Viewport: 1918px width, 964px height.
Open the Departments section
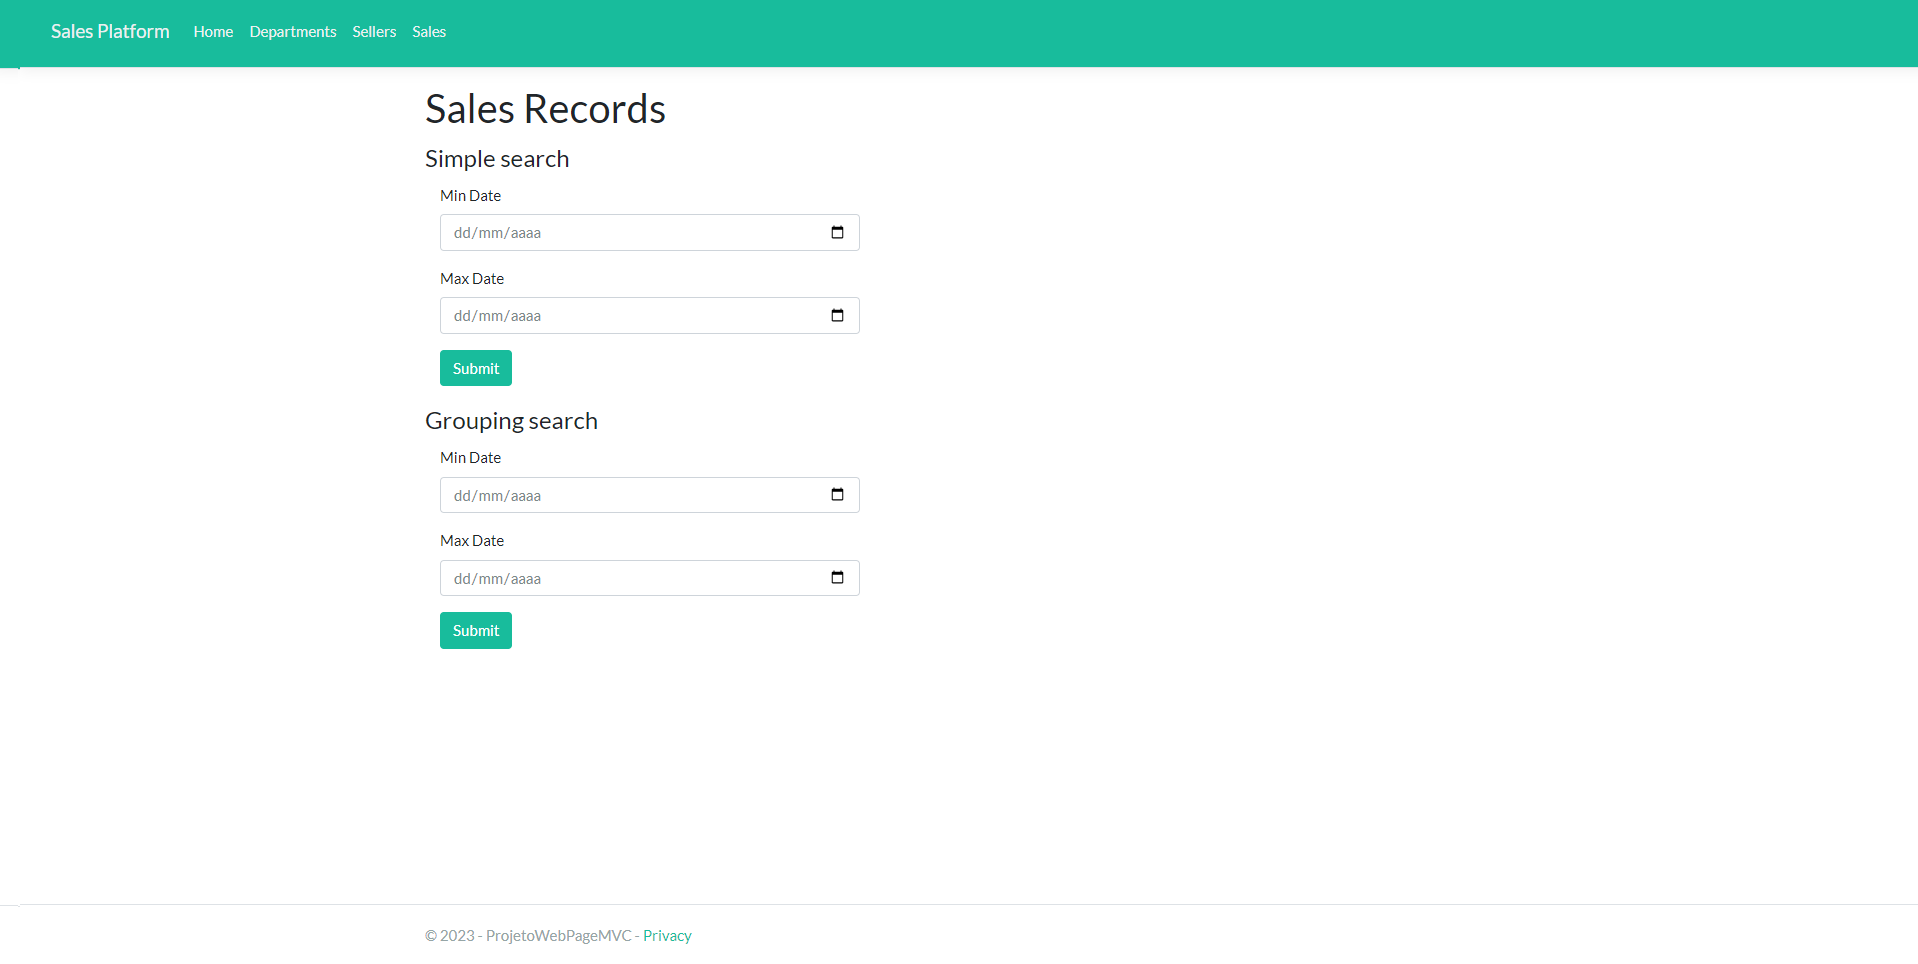pyautogui.click(x=292, y=31)
